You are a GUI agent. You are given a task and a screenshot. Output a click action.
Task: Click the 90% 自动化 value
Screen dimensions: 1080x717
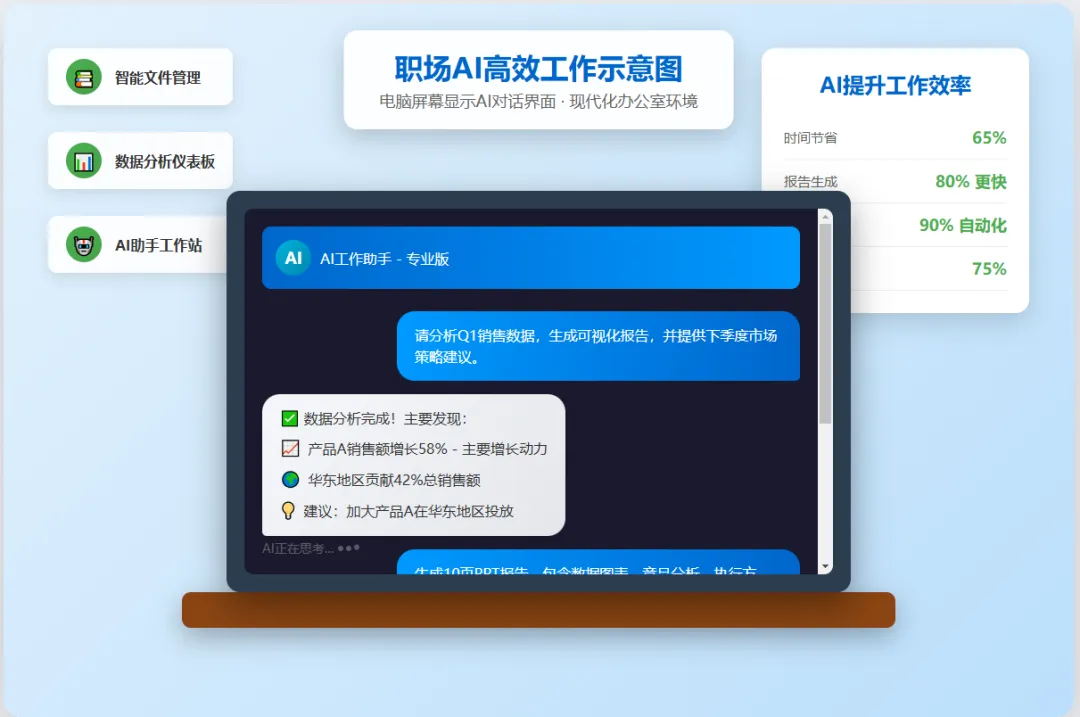[963, 225]
